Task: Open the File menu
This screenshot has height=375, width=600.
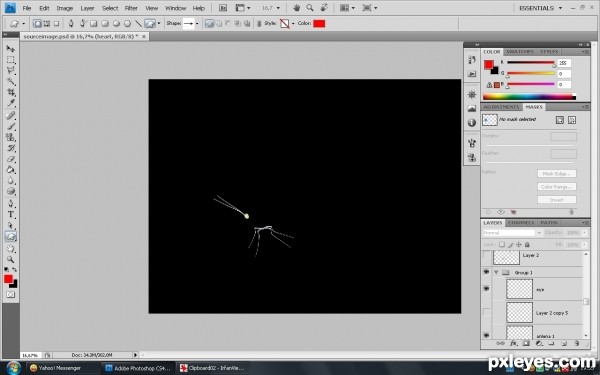Action: click(27, 8)
